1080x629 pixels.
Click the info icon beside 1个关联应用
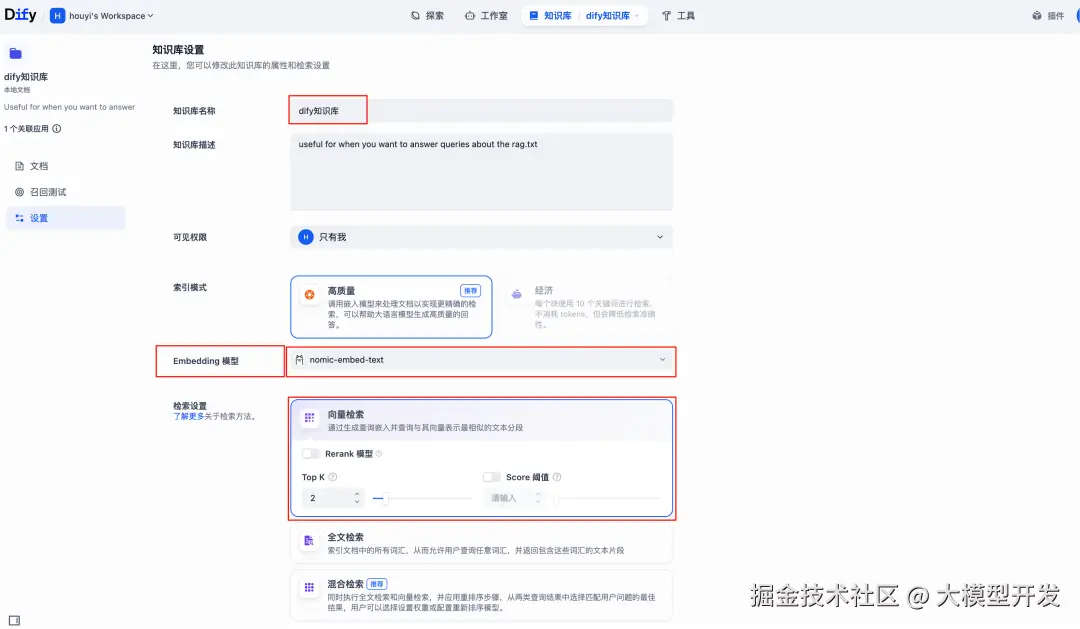coord(56,128)
